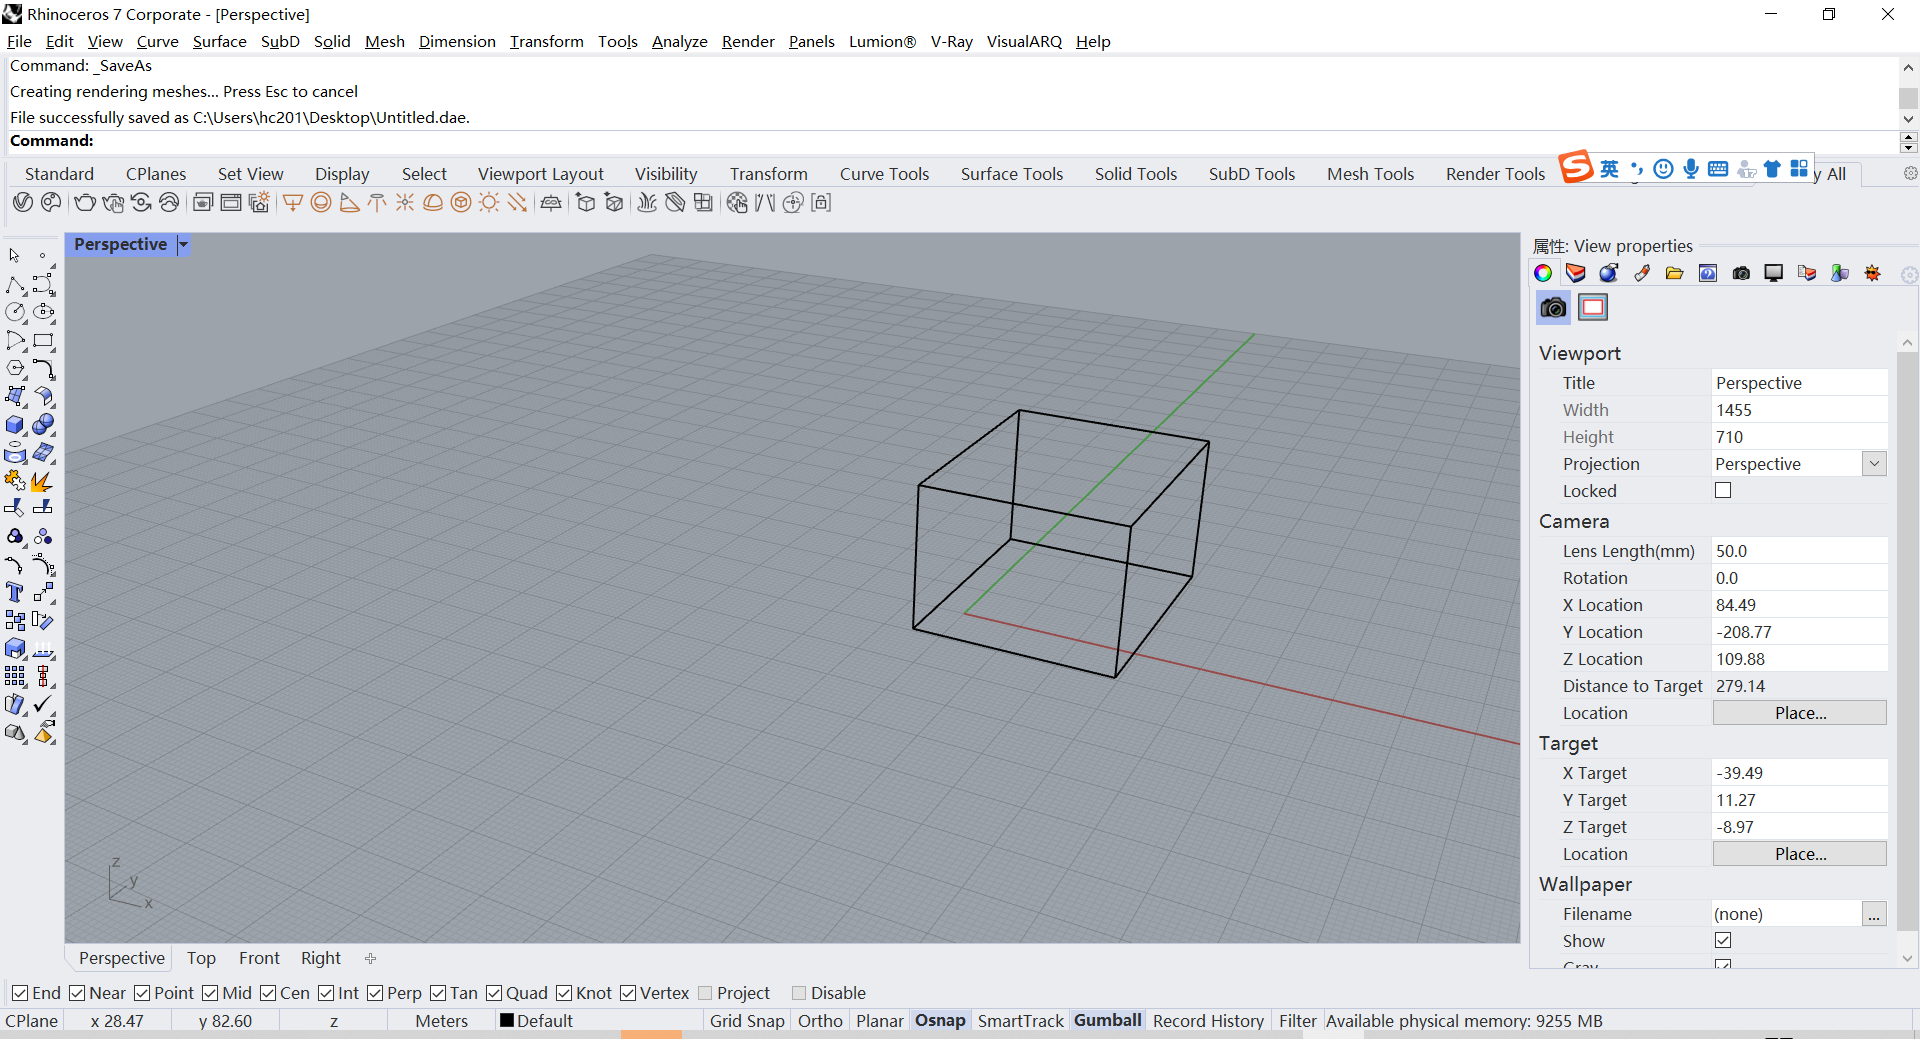This screenshot has width=1920, height=1039.
Task: Toggle the Locked viewport checkbox
Action: (1723, 491)
